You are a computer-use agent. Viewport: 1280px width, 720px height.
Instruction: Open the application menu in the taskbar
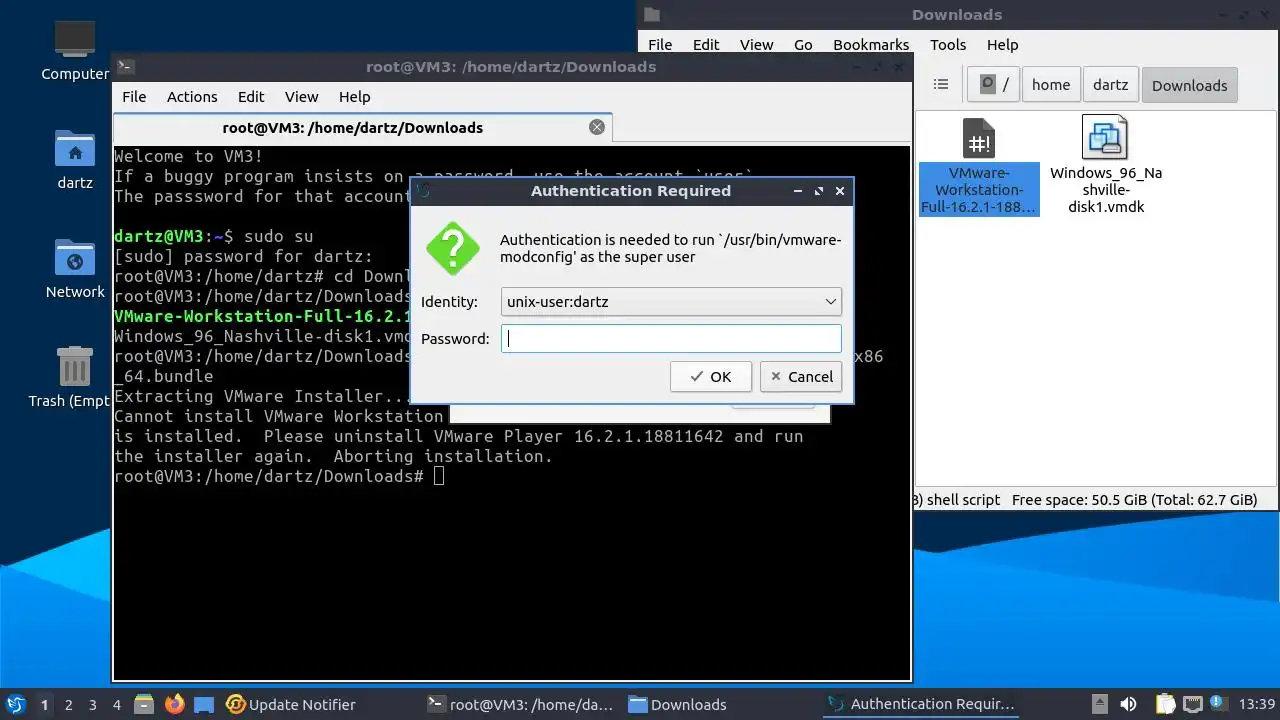click(15, 704)
